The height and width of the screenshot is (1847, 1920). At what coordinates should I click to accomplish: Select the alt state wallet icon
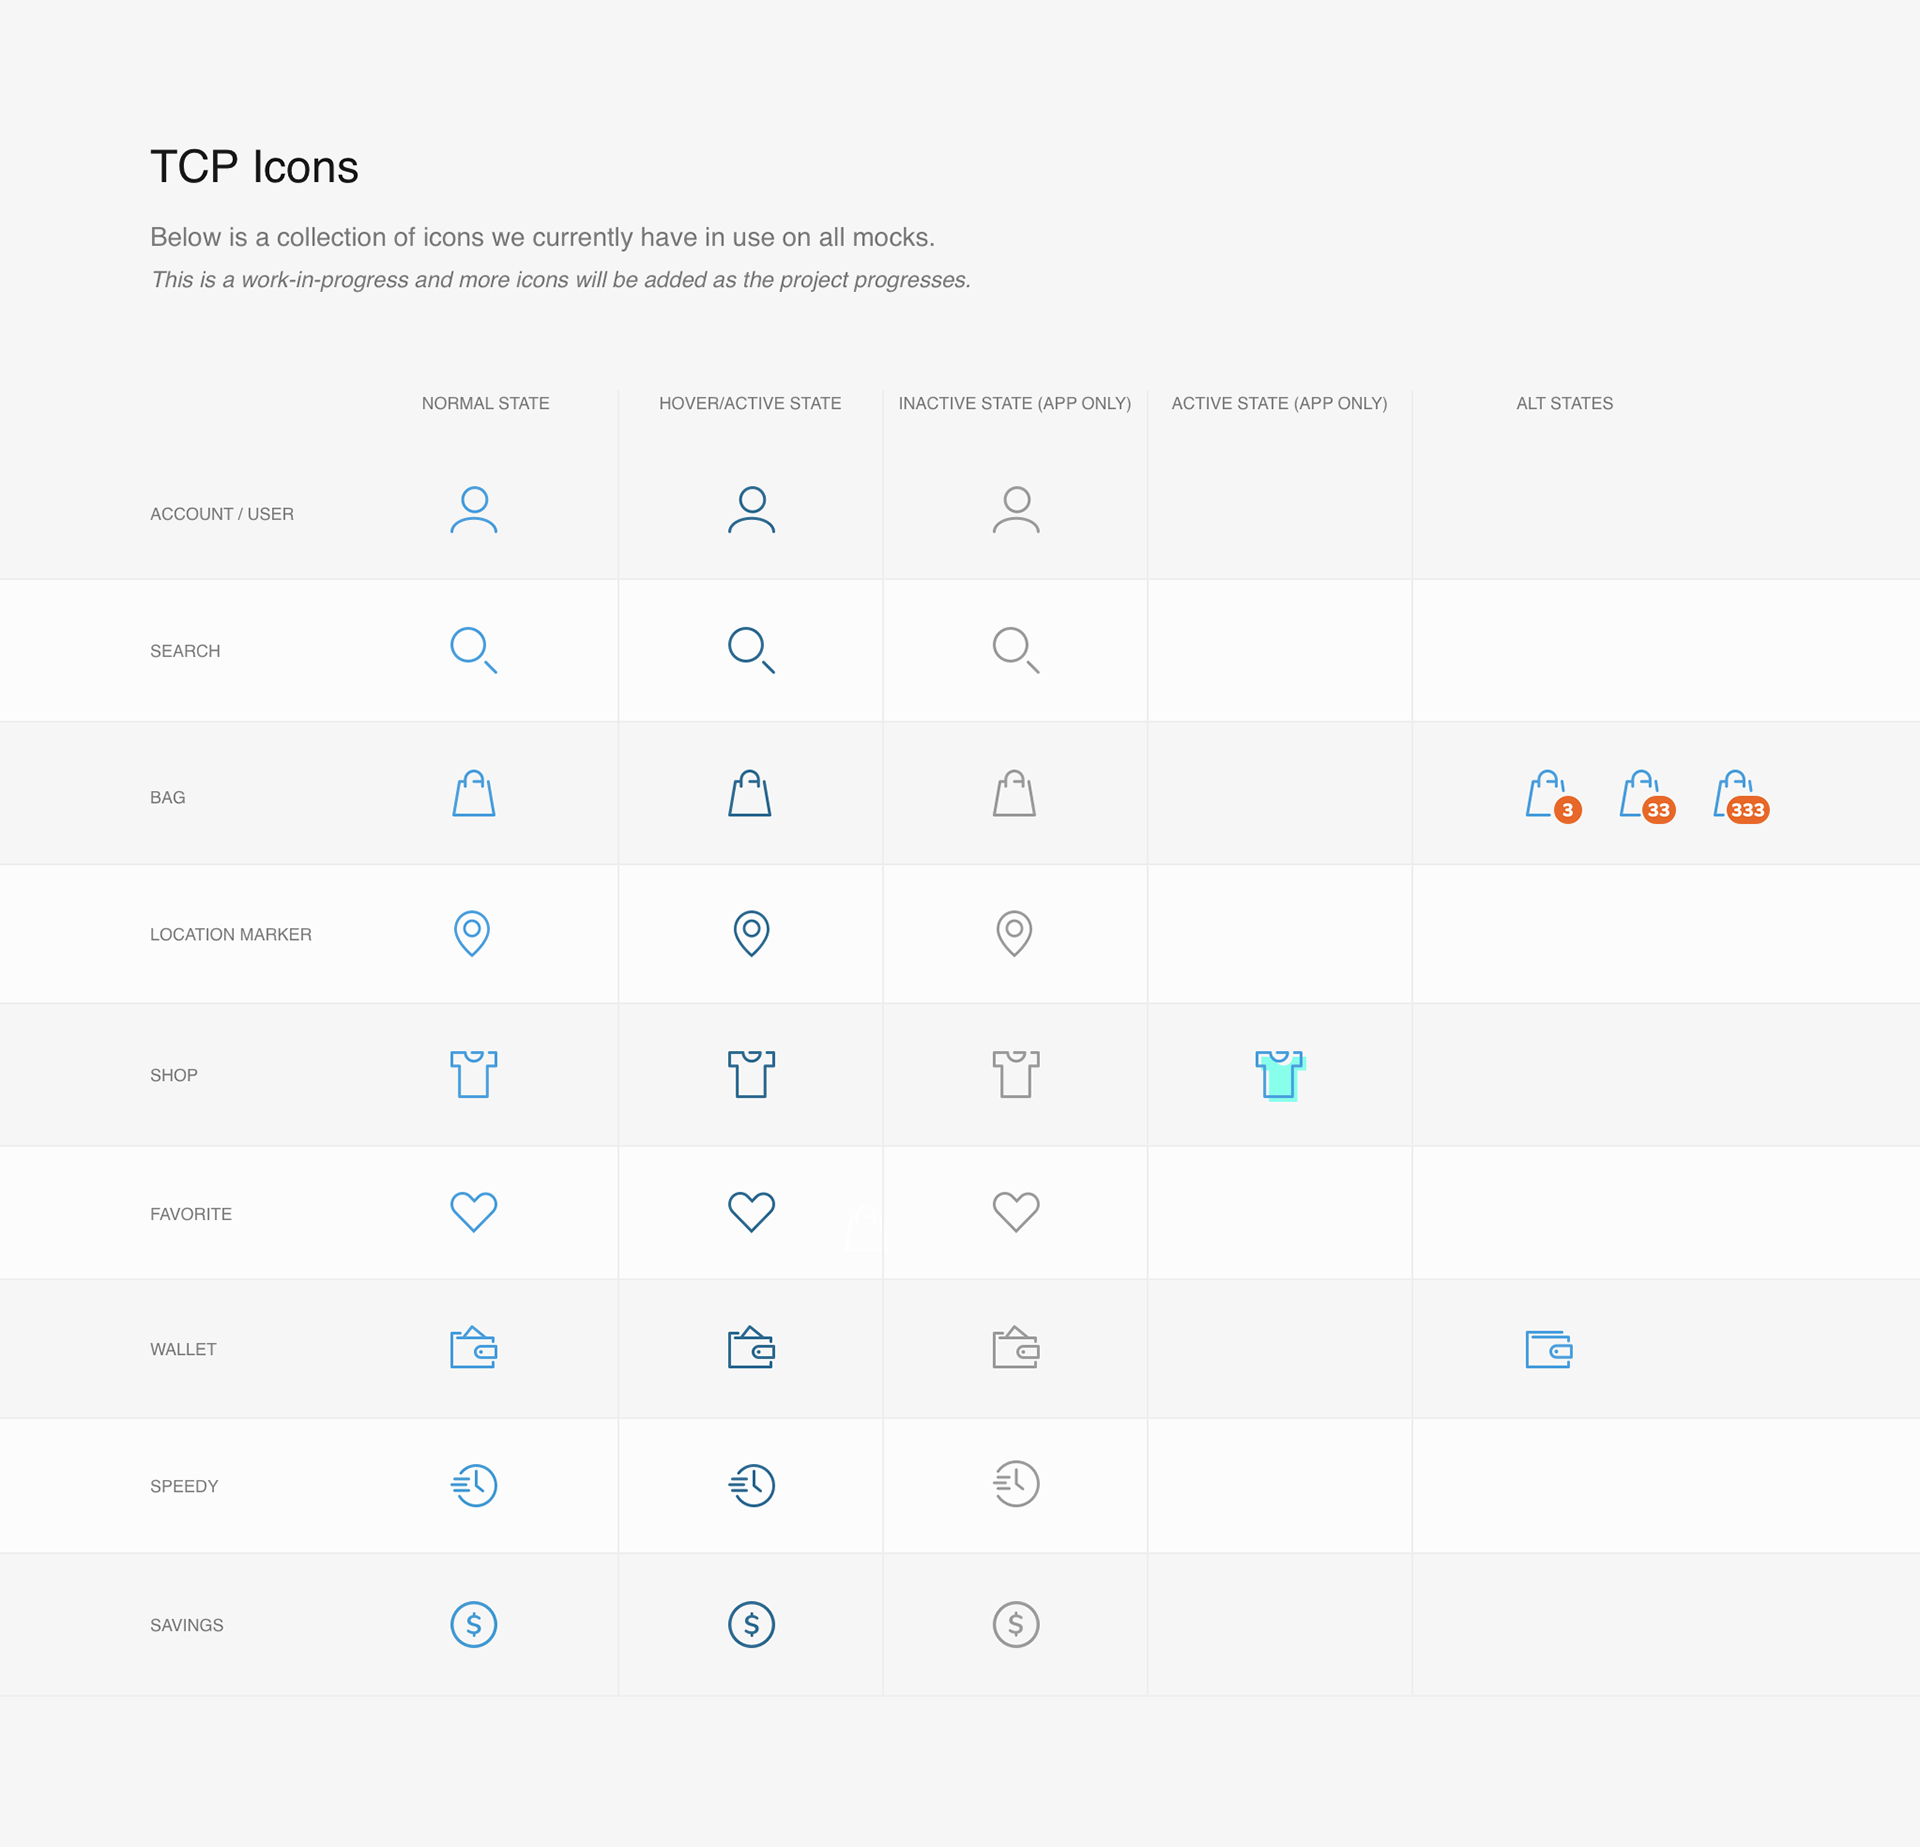[1549, 1349]
